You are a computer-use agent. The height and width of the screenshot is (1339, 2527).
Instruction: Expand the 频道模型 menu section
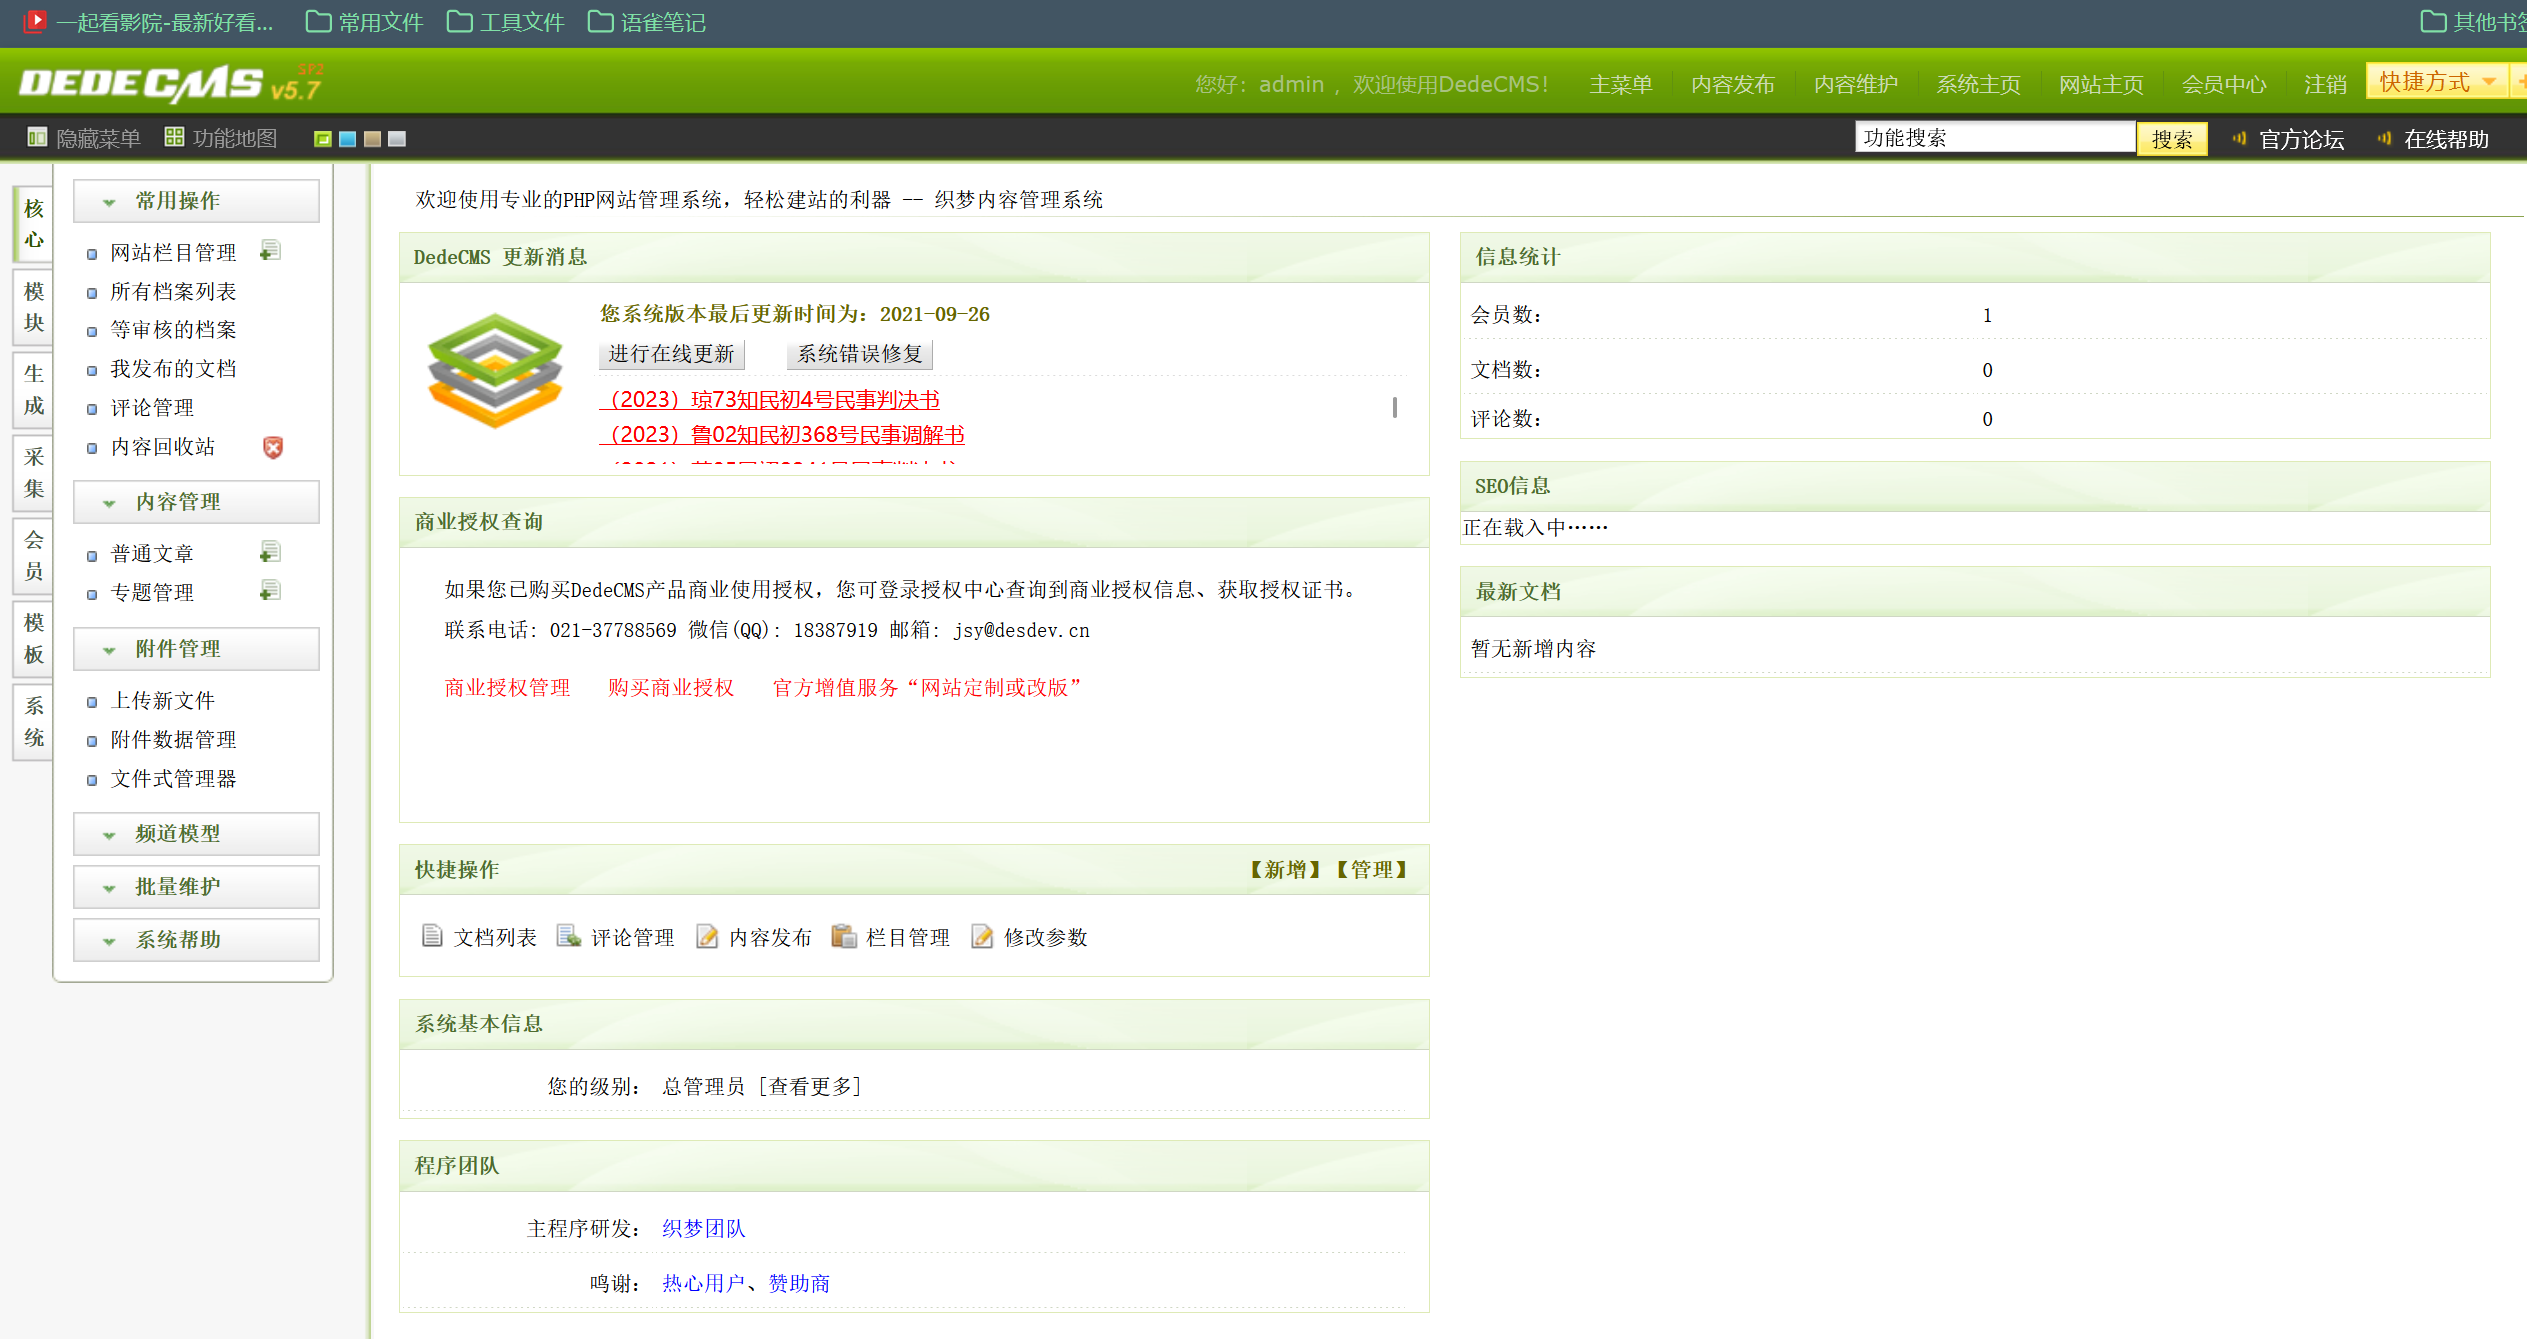tap(196, 834)
